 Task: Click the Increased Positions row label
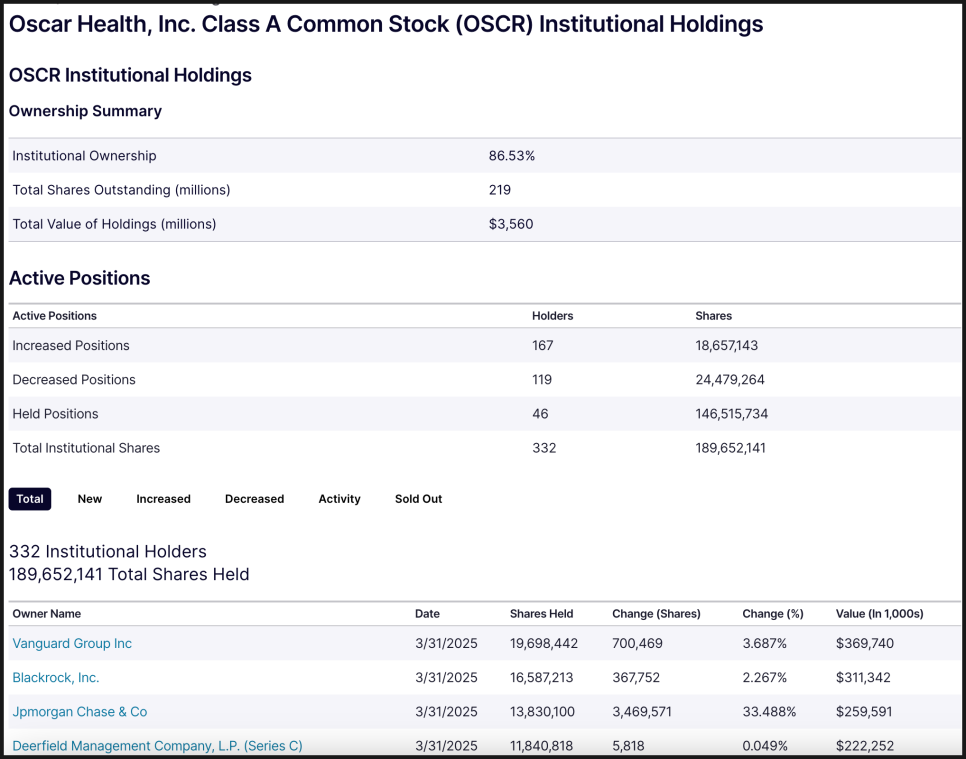click(71, 346)
